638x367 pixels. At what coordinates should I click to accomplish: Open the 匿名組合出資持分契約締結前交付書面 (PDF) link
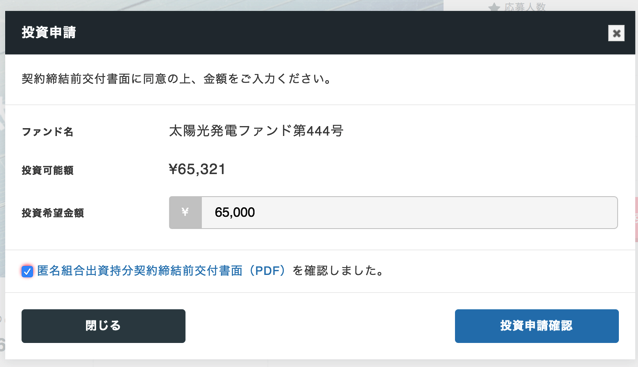click(162, 271)
